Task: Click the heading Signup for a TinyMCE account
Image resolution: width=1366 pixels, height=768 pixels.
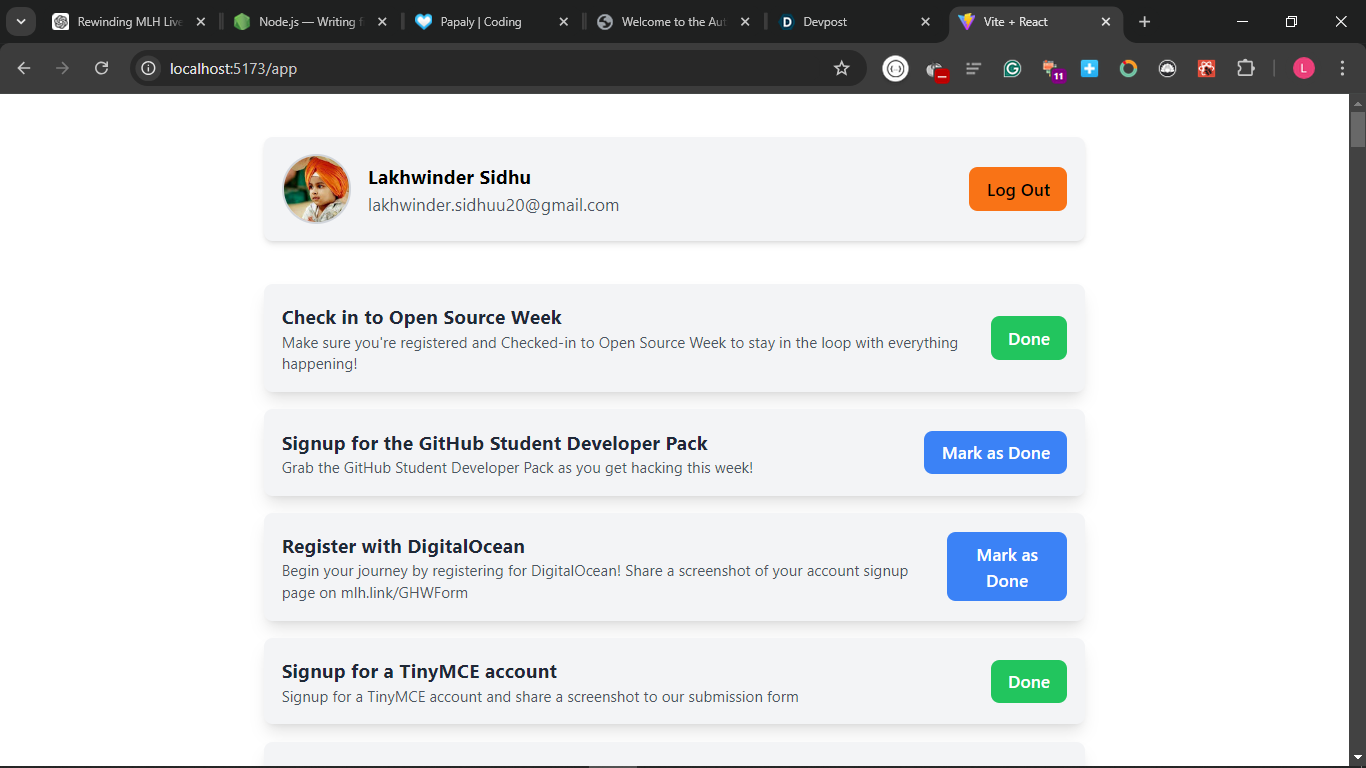Action: point(419,671)
